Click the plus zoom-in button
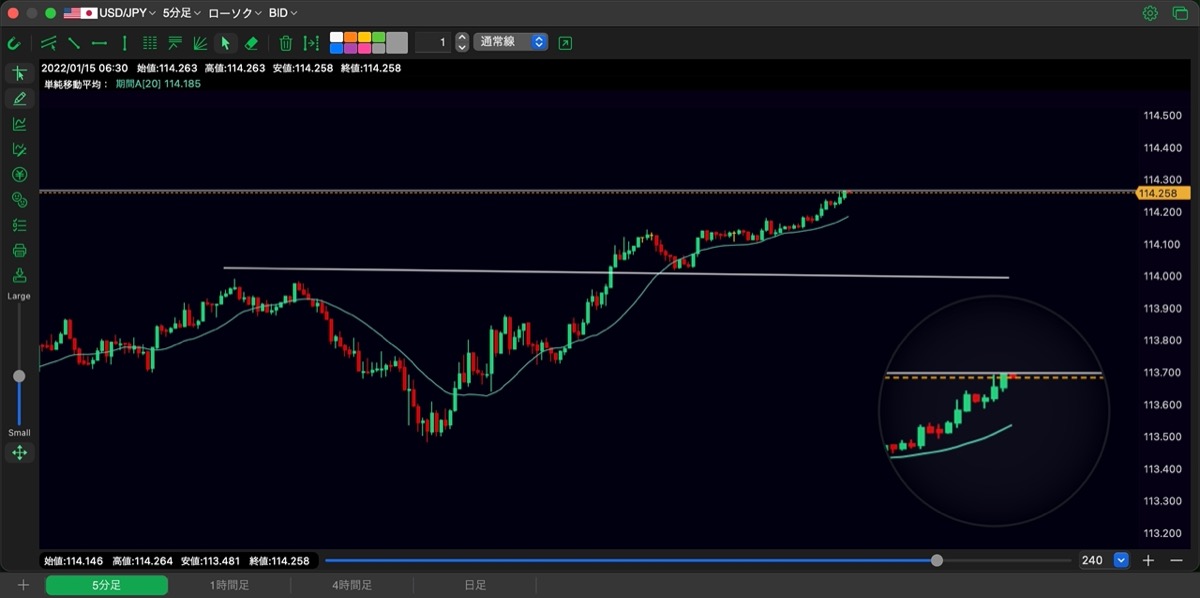Image resolution: width=1200 pixels, height=598 pixels. (1149, 560)
